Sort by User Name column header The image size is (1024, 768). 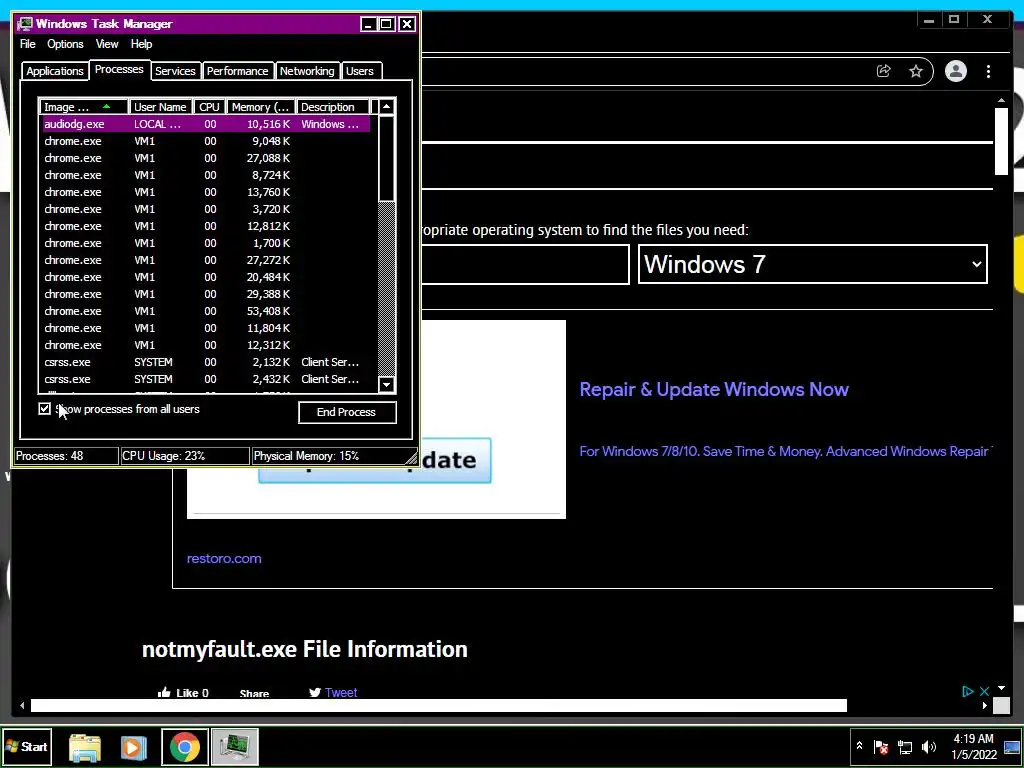161,107
